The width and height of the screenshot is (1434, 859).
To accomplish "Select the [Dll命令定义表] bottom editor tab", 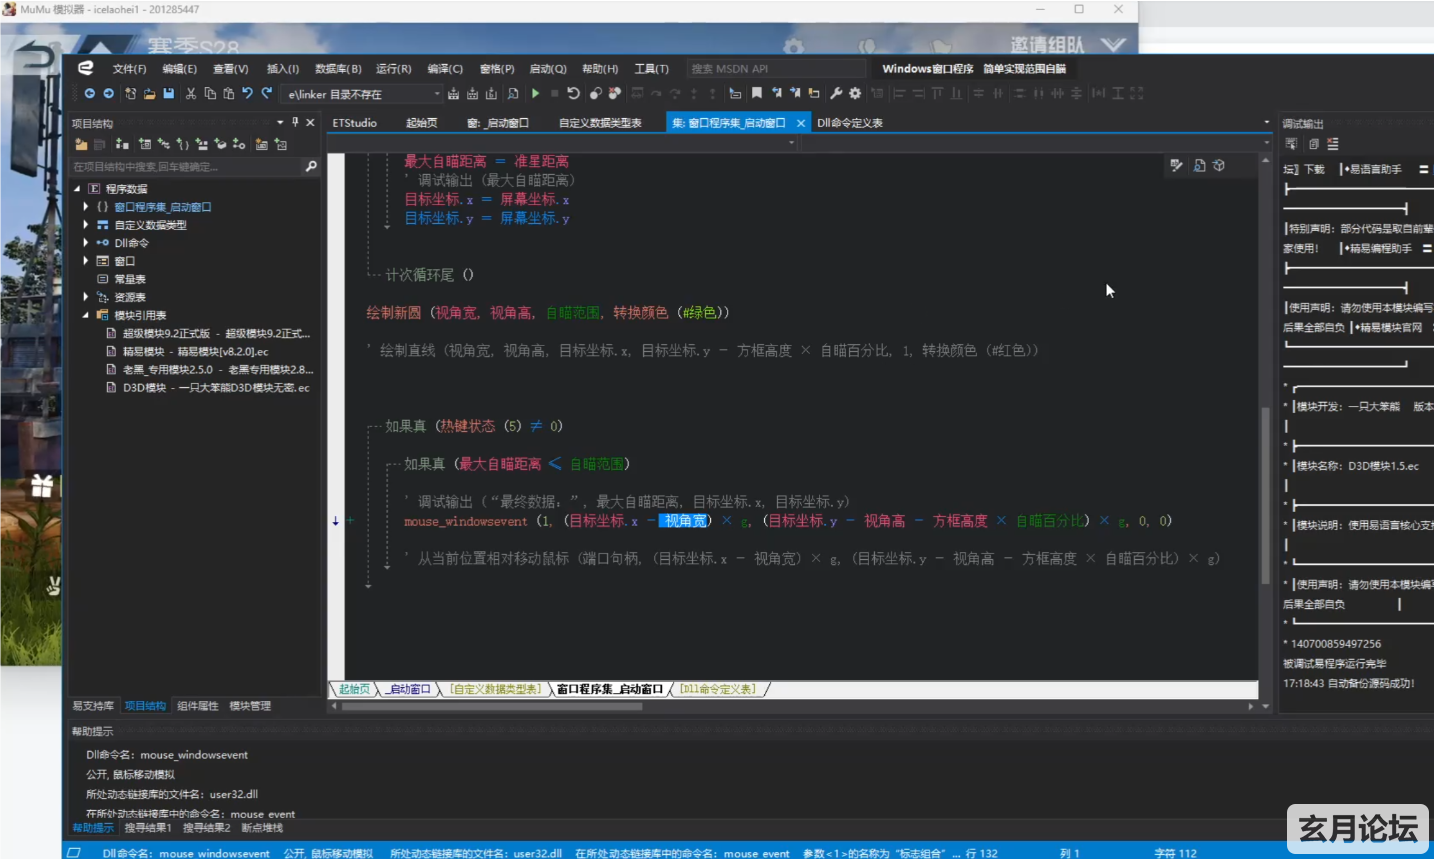I will coord(717,689).
